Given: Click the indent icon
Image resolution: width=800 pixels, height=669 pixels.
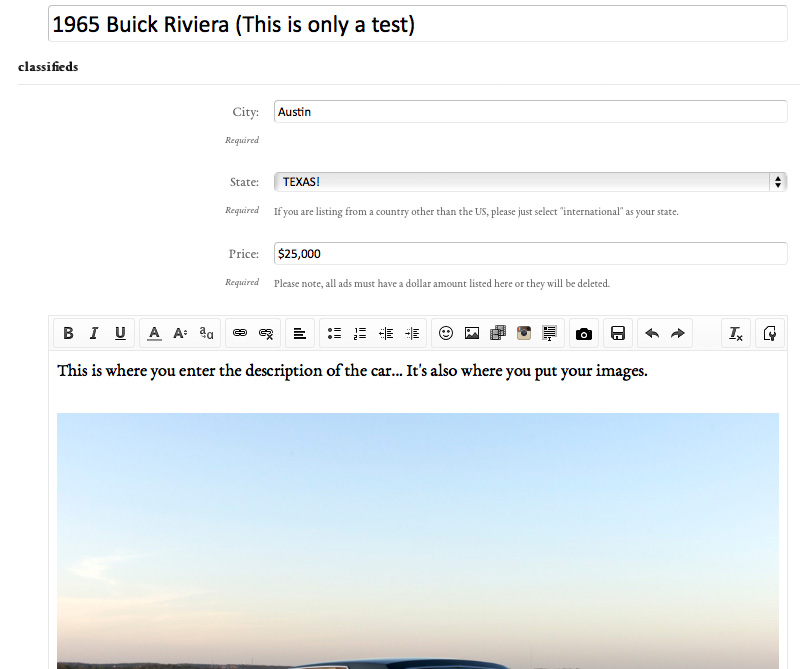Looking at the screenshot, I should [x=412, y=333].
